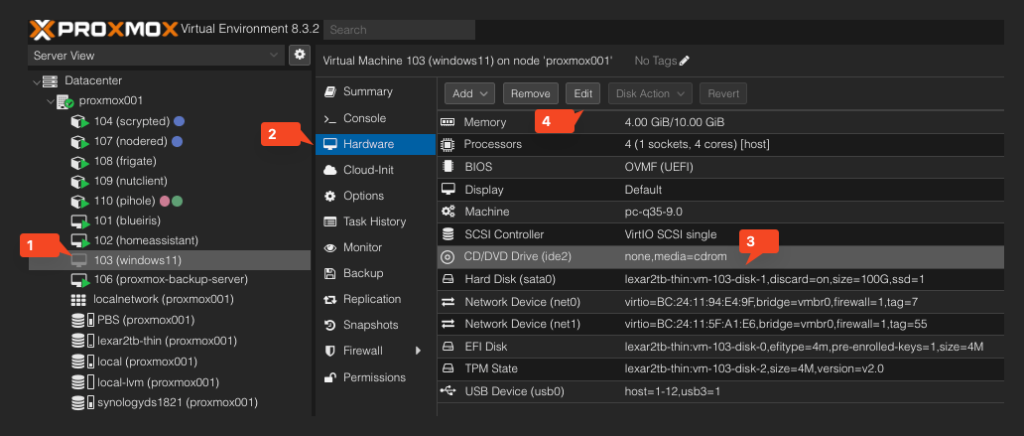Open the Cloud-Init tab
Image resolution: width=1024 pixels, height=436 pixels.
tap(376, 170)
